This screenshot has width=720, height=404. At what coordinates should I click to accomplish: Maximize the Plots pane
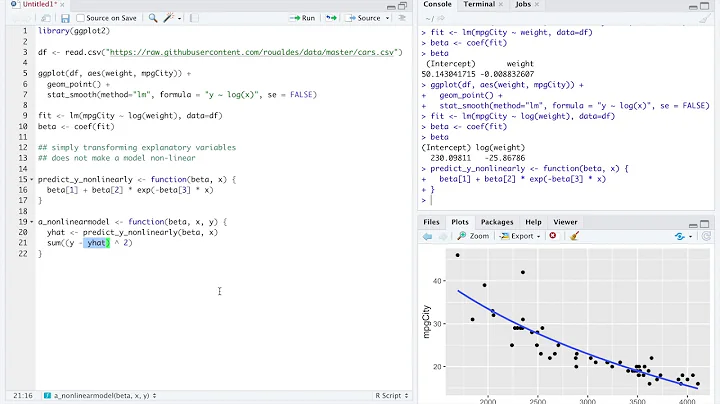pyautogui.click(x=705, y=224)
